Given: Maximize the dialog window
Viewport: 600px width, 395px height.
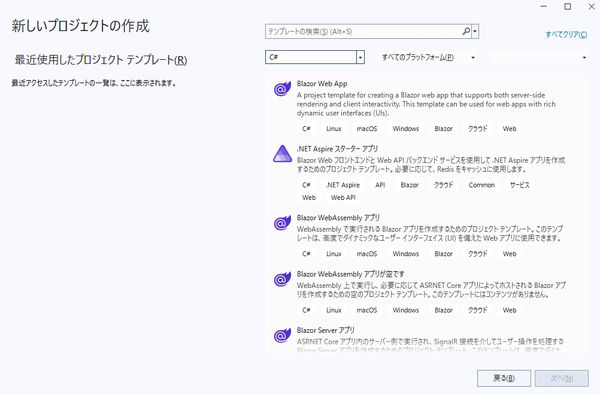Looking at the screenshot, I should coord(568,7).
